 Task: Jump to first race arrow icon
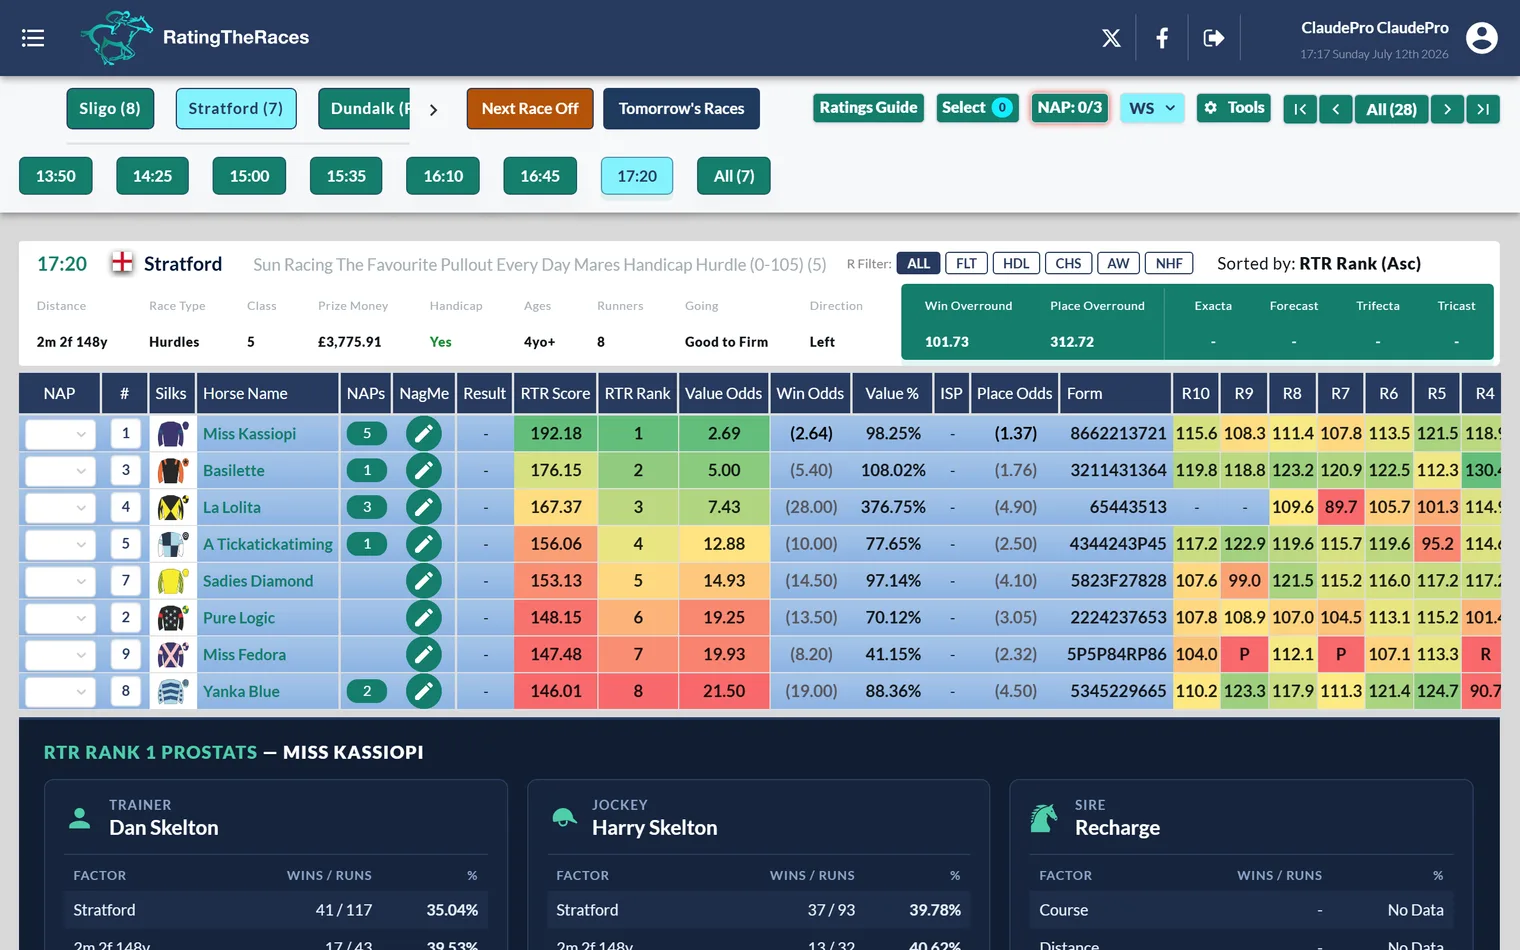1300,109
